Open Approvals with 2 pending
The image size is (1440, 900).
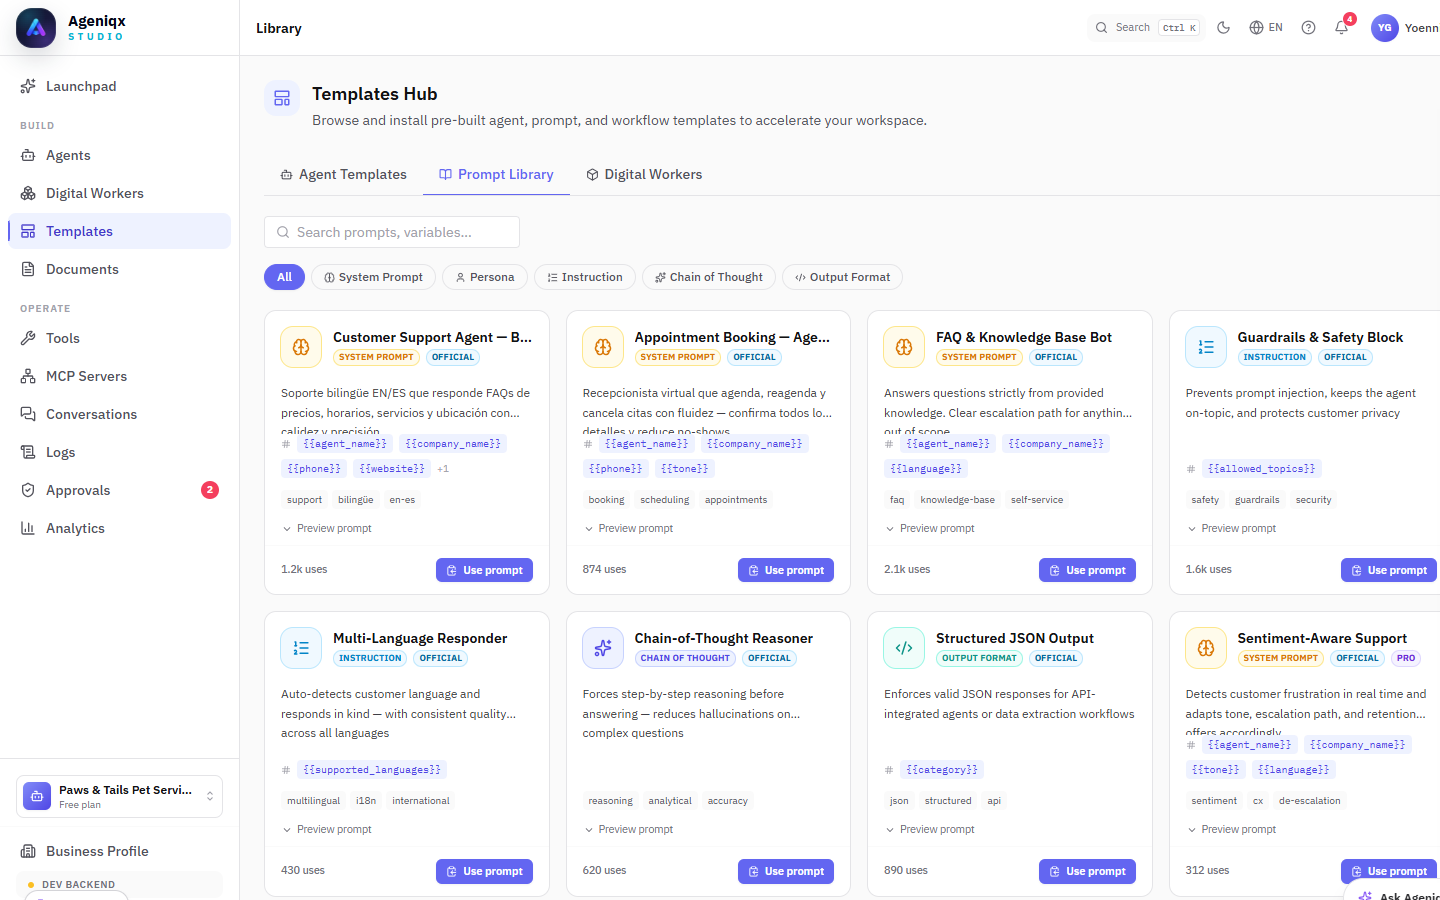[119, 490]
